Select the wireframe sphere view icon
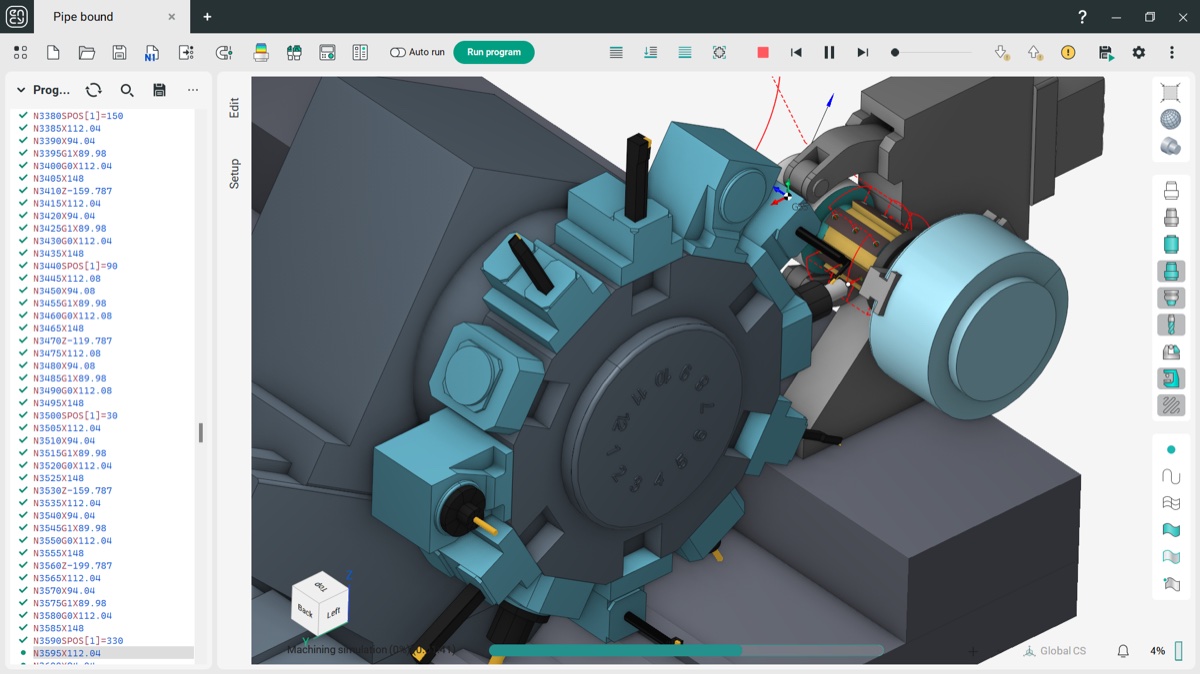 [1170, 120]
